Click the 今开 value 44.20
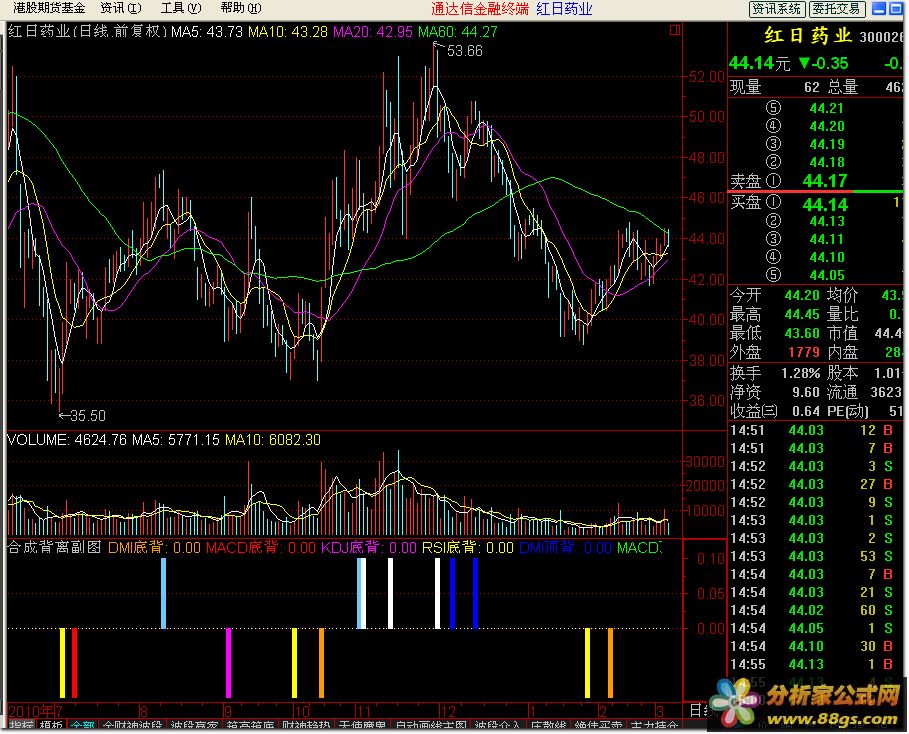 (x=802, y=296)
